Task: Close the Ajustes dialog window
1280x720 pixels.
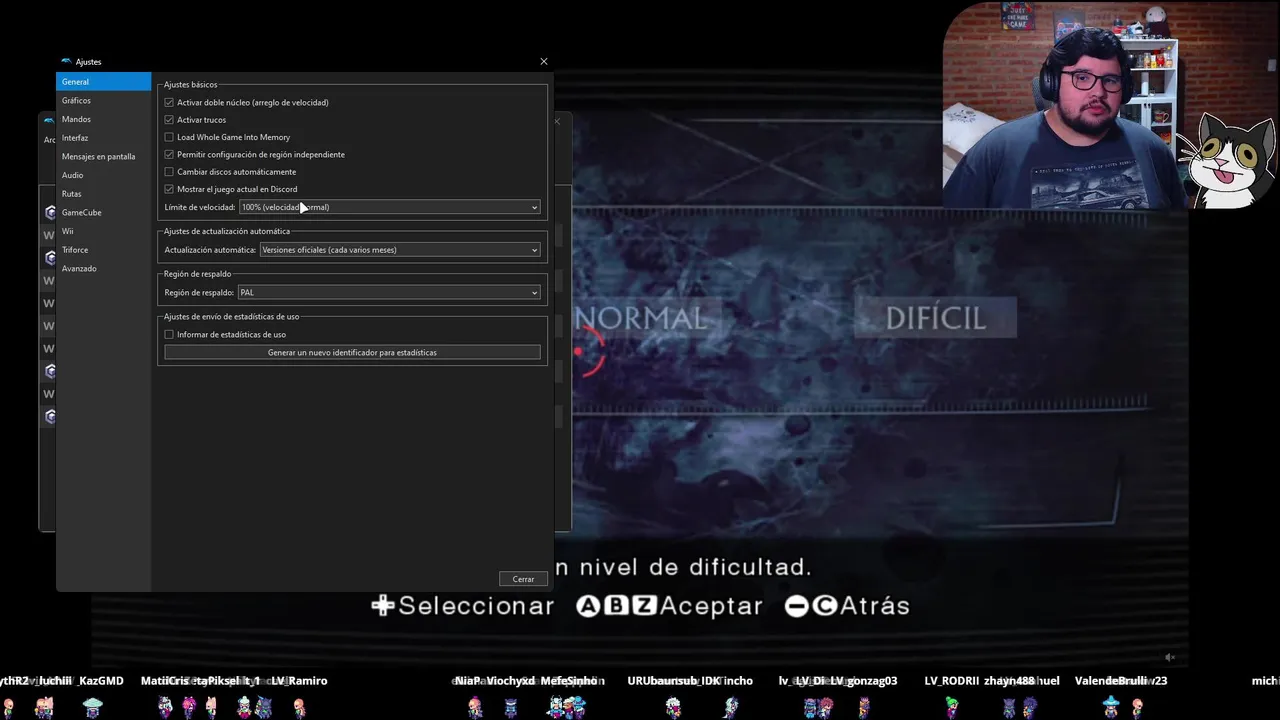Action: 544,61
